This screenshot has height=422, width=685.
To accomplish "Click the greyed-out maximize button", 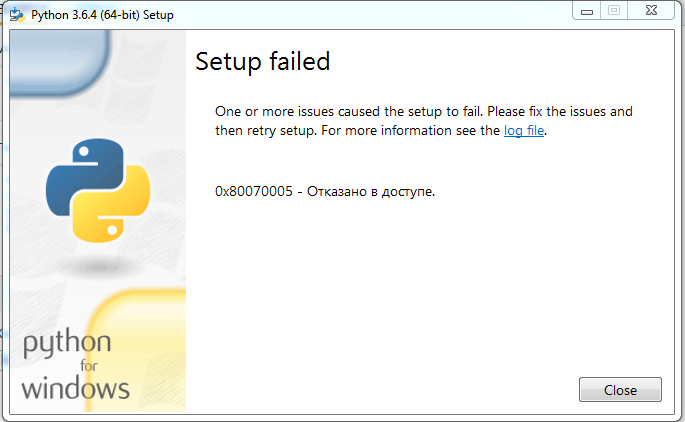I will click(x=613, y=12).
